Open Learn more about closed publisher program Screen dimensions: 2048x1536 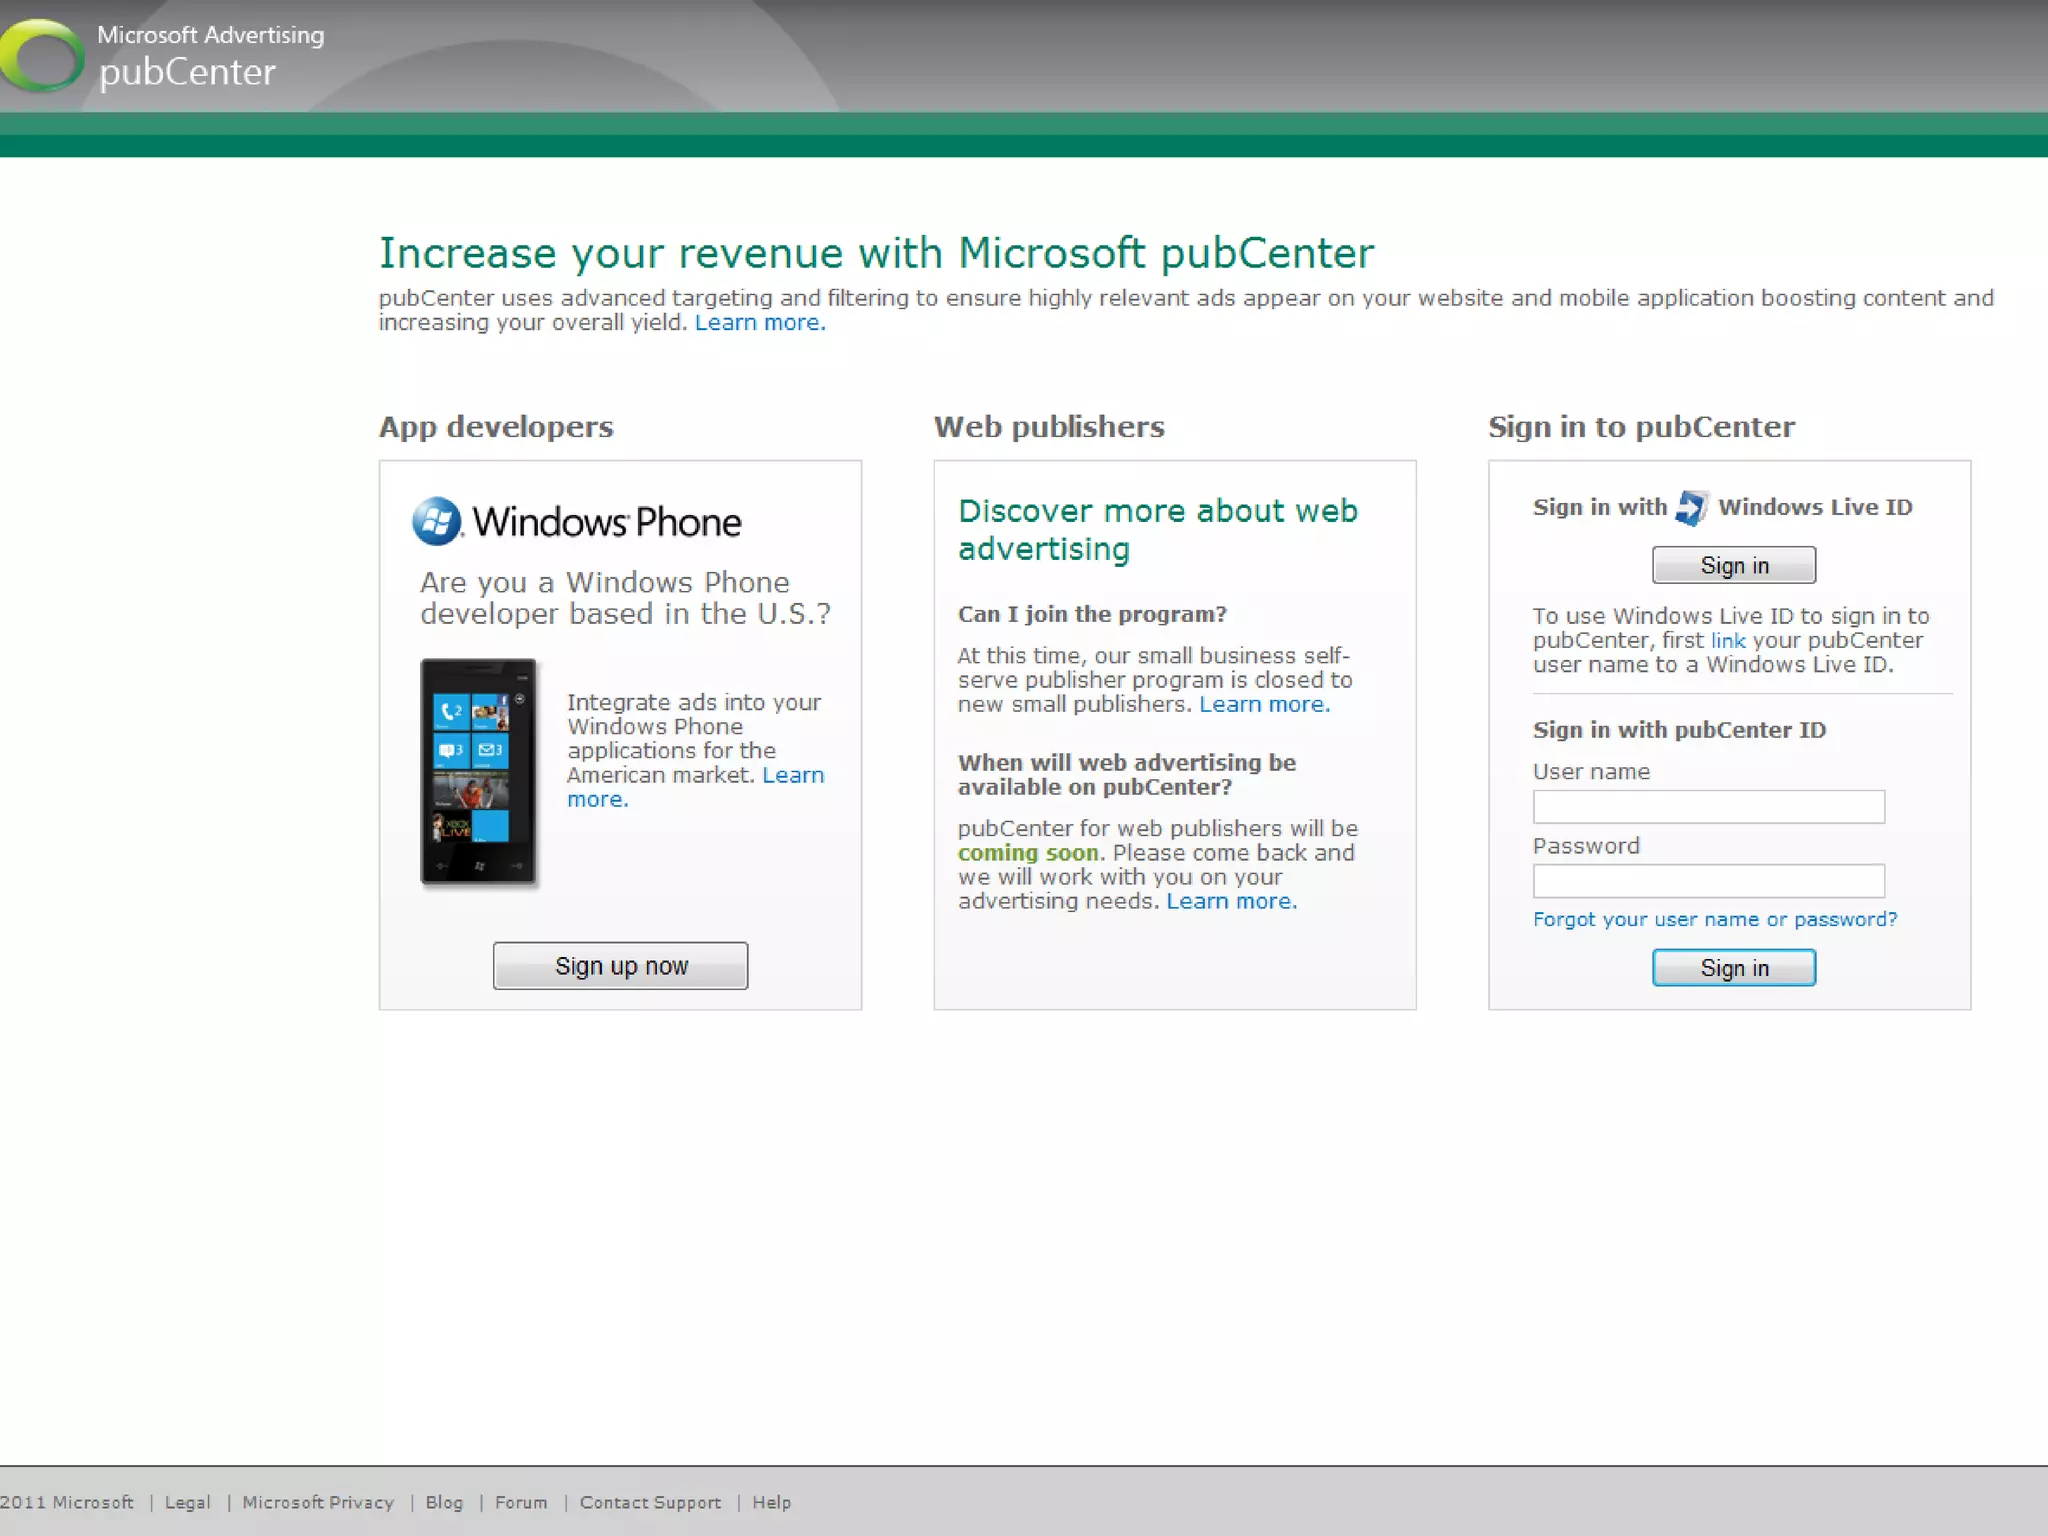click(1263, 705)
